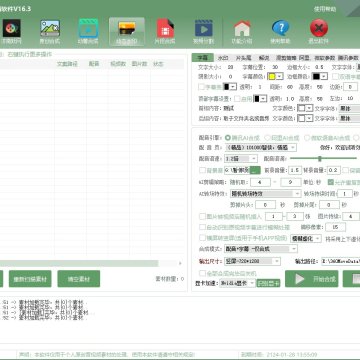Open the blue clapperboard video split icon

tap(204, 28)
